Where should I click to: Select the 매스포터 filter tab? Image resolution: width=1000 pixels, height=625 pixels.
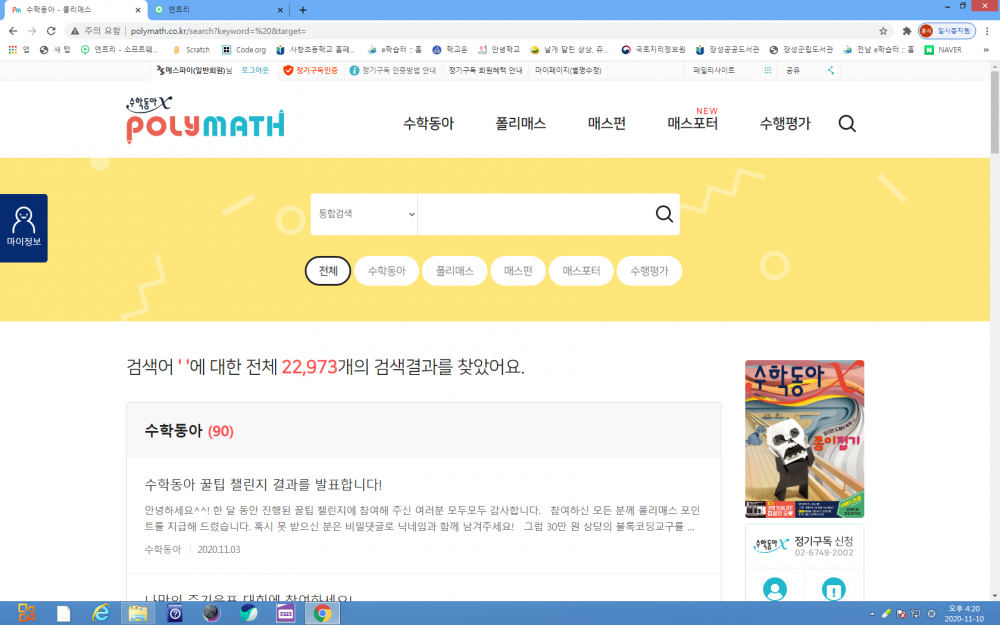[581, 270]
